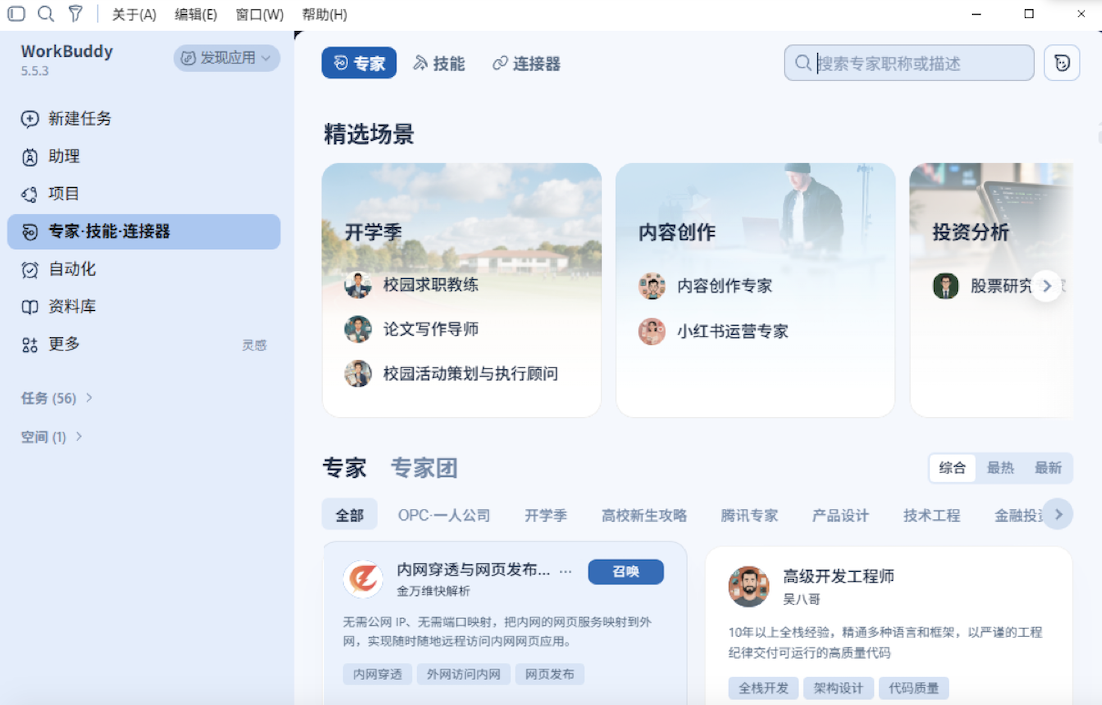Switch sorting to 综合
The height and width of the screenshot is (705, 1102).
click(x=952, y=468)
